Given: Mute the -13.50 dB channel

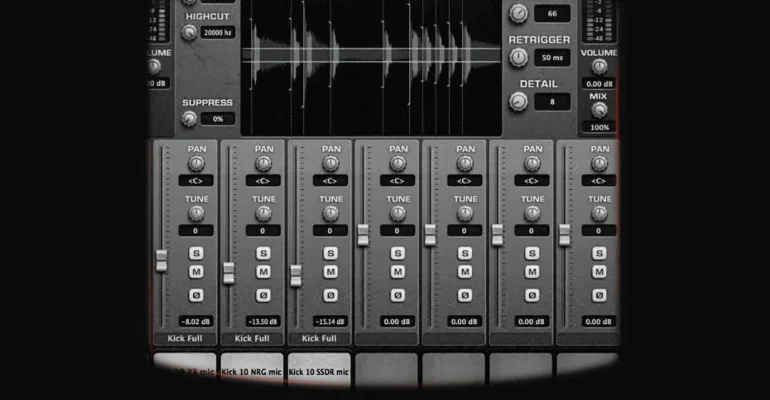Looking at the screenshot, I should pos(263,272).
